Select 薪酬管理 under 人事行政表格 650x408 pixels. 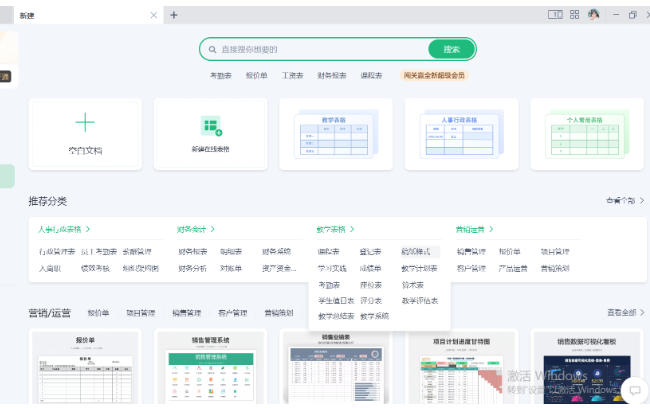pos(137,252)
